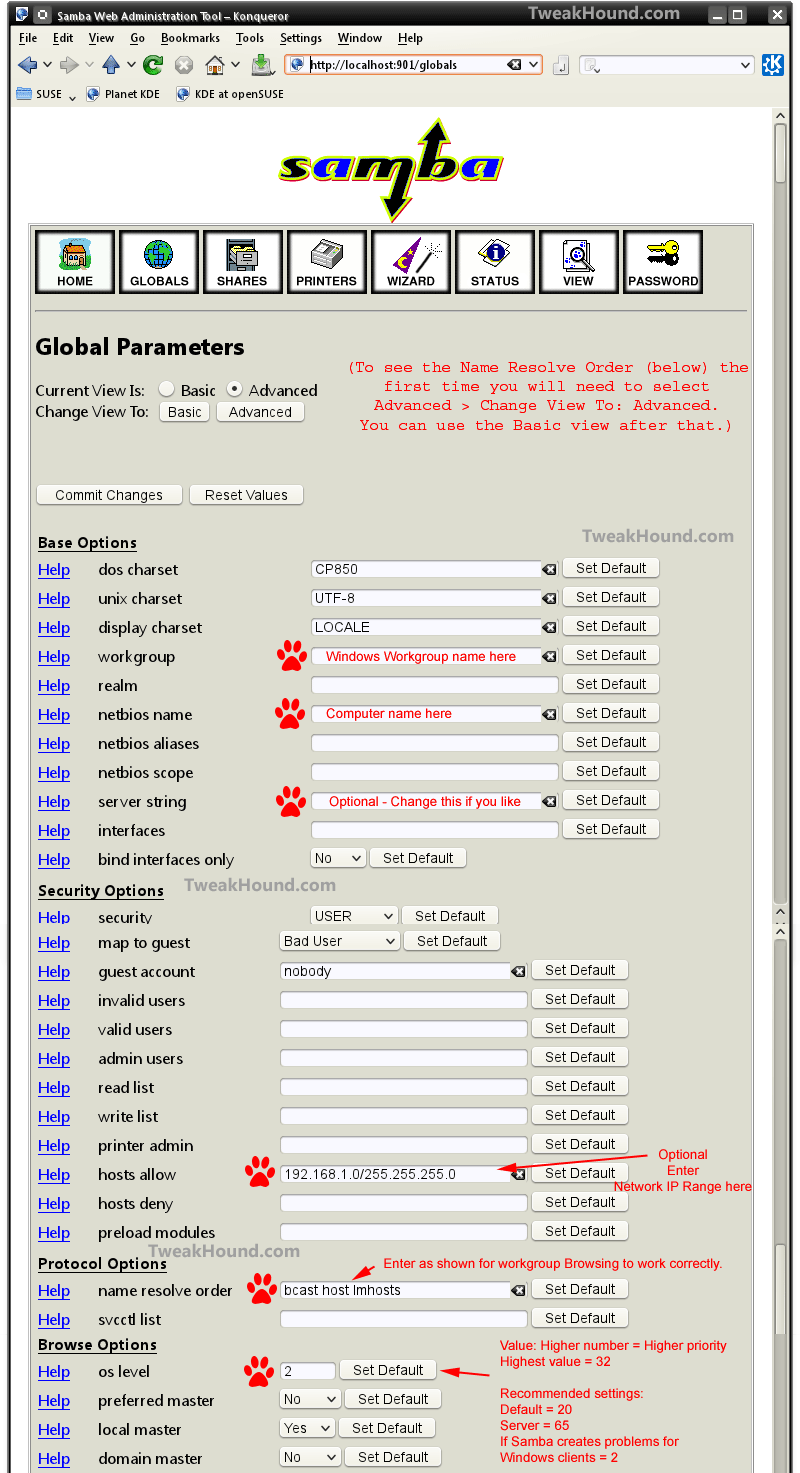This screenshot has height=1473, width=800.
Task: Click the KDE logo throbber icon
Action: pos(773,65)
